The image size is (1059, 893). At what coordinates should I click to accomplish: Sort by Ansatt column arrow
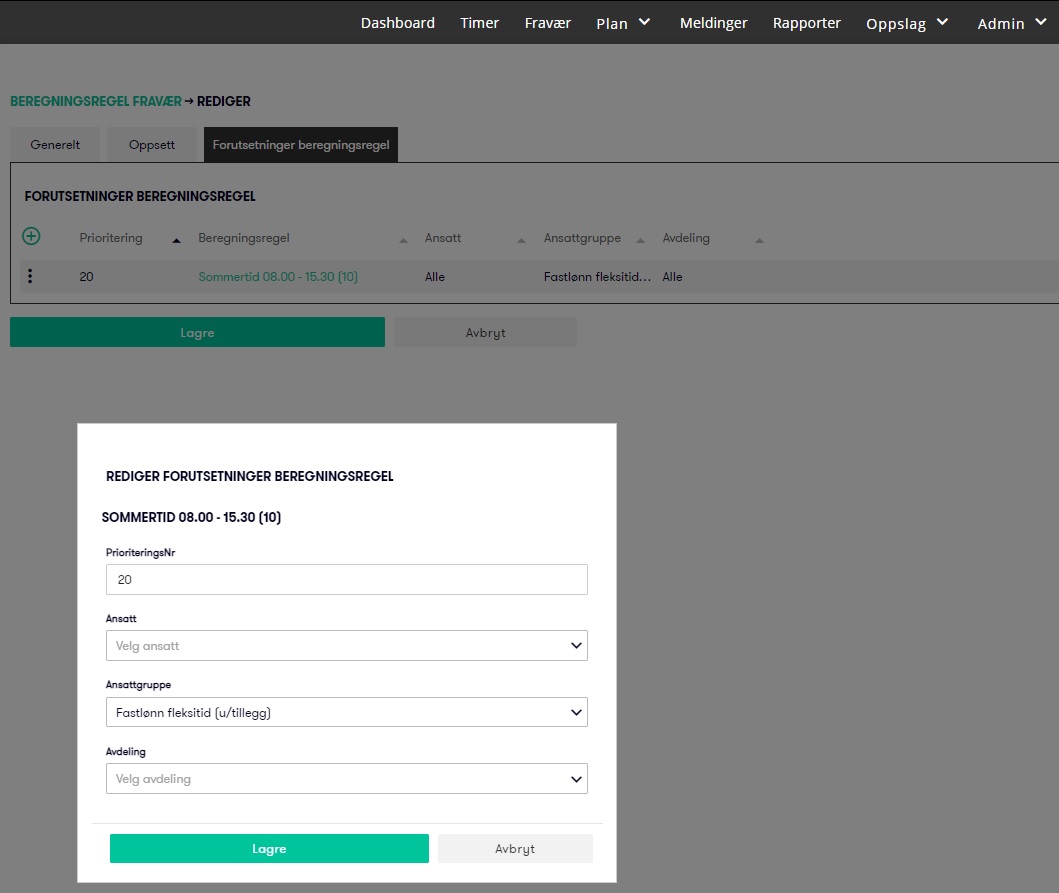pos(520,240)
